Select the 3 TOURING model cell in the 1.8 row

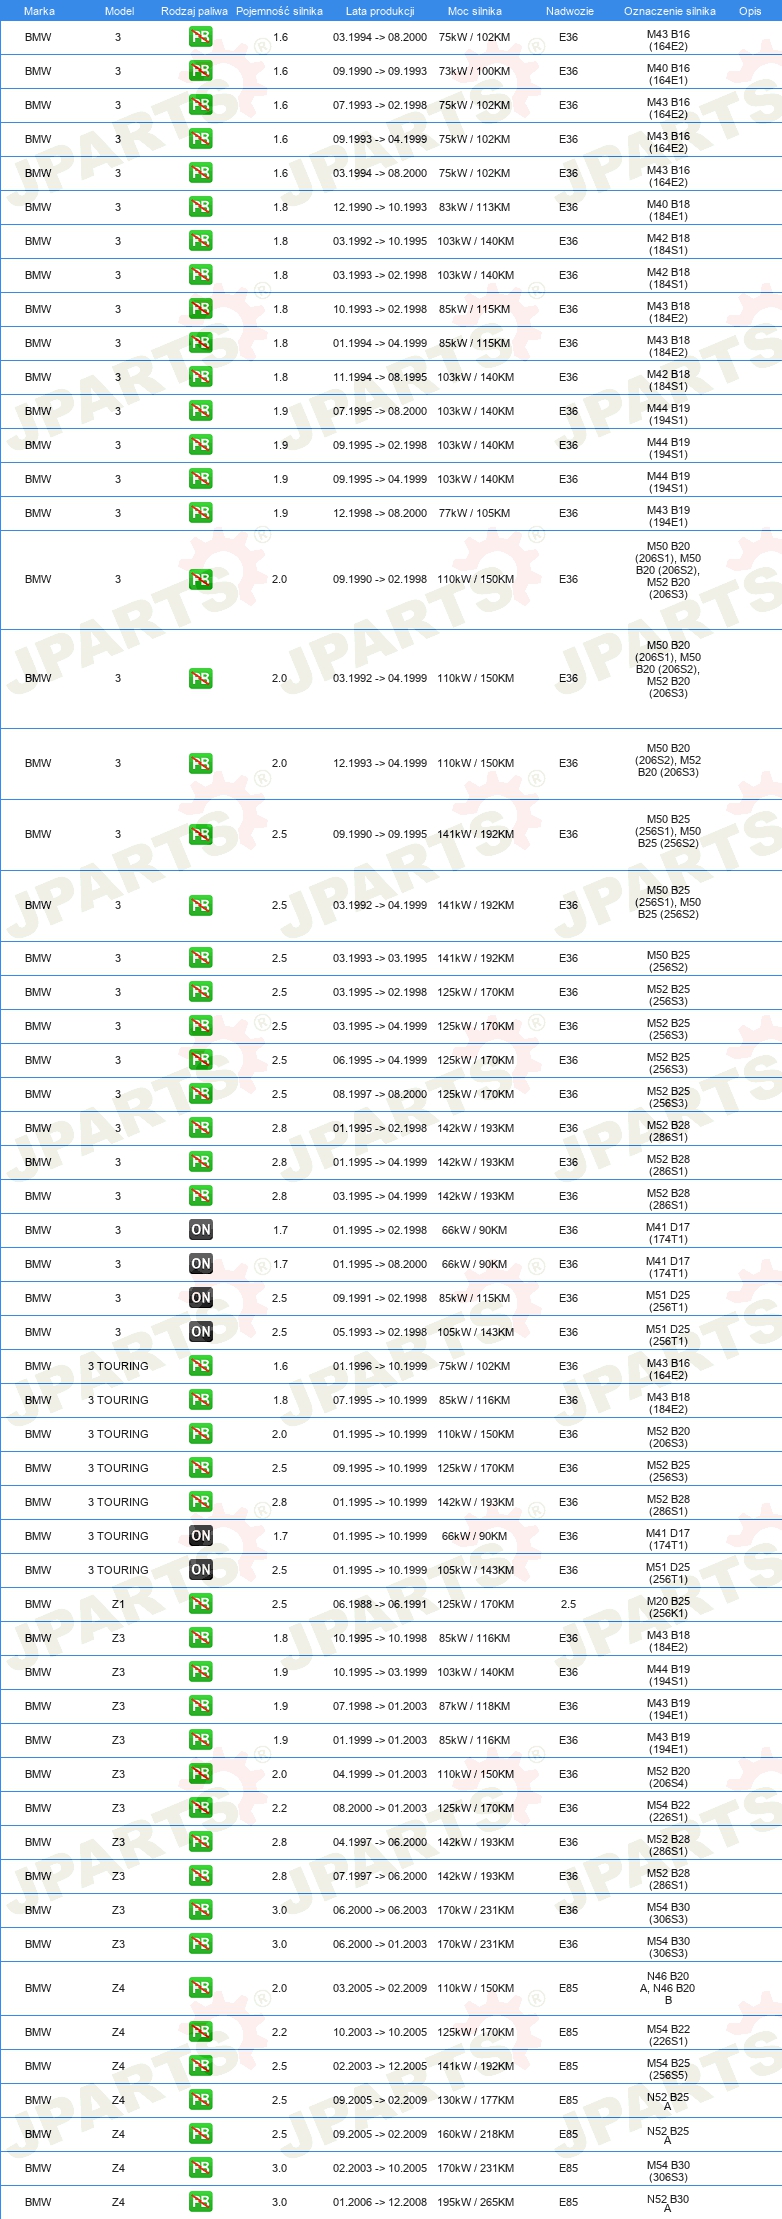(118, 1400)
